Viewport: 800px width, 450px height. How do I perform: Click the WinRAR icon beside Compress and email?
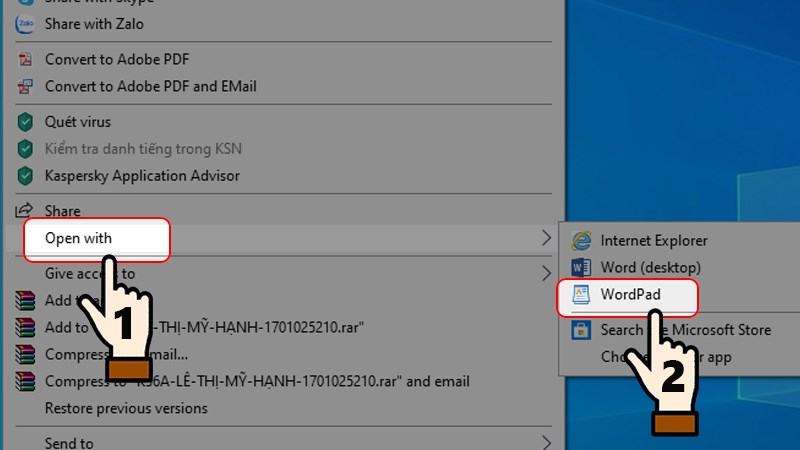(26, 354)
